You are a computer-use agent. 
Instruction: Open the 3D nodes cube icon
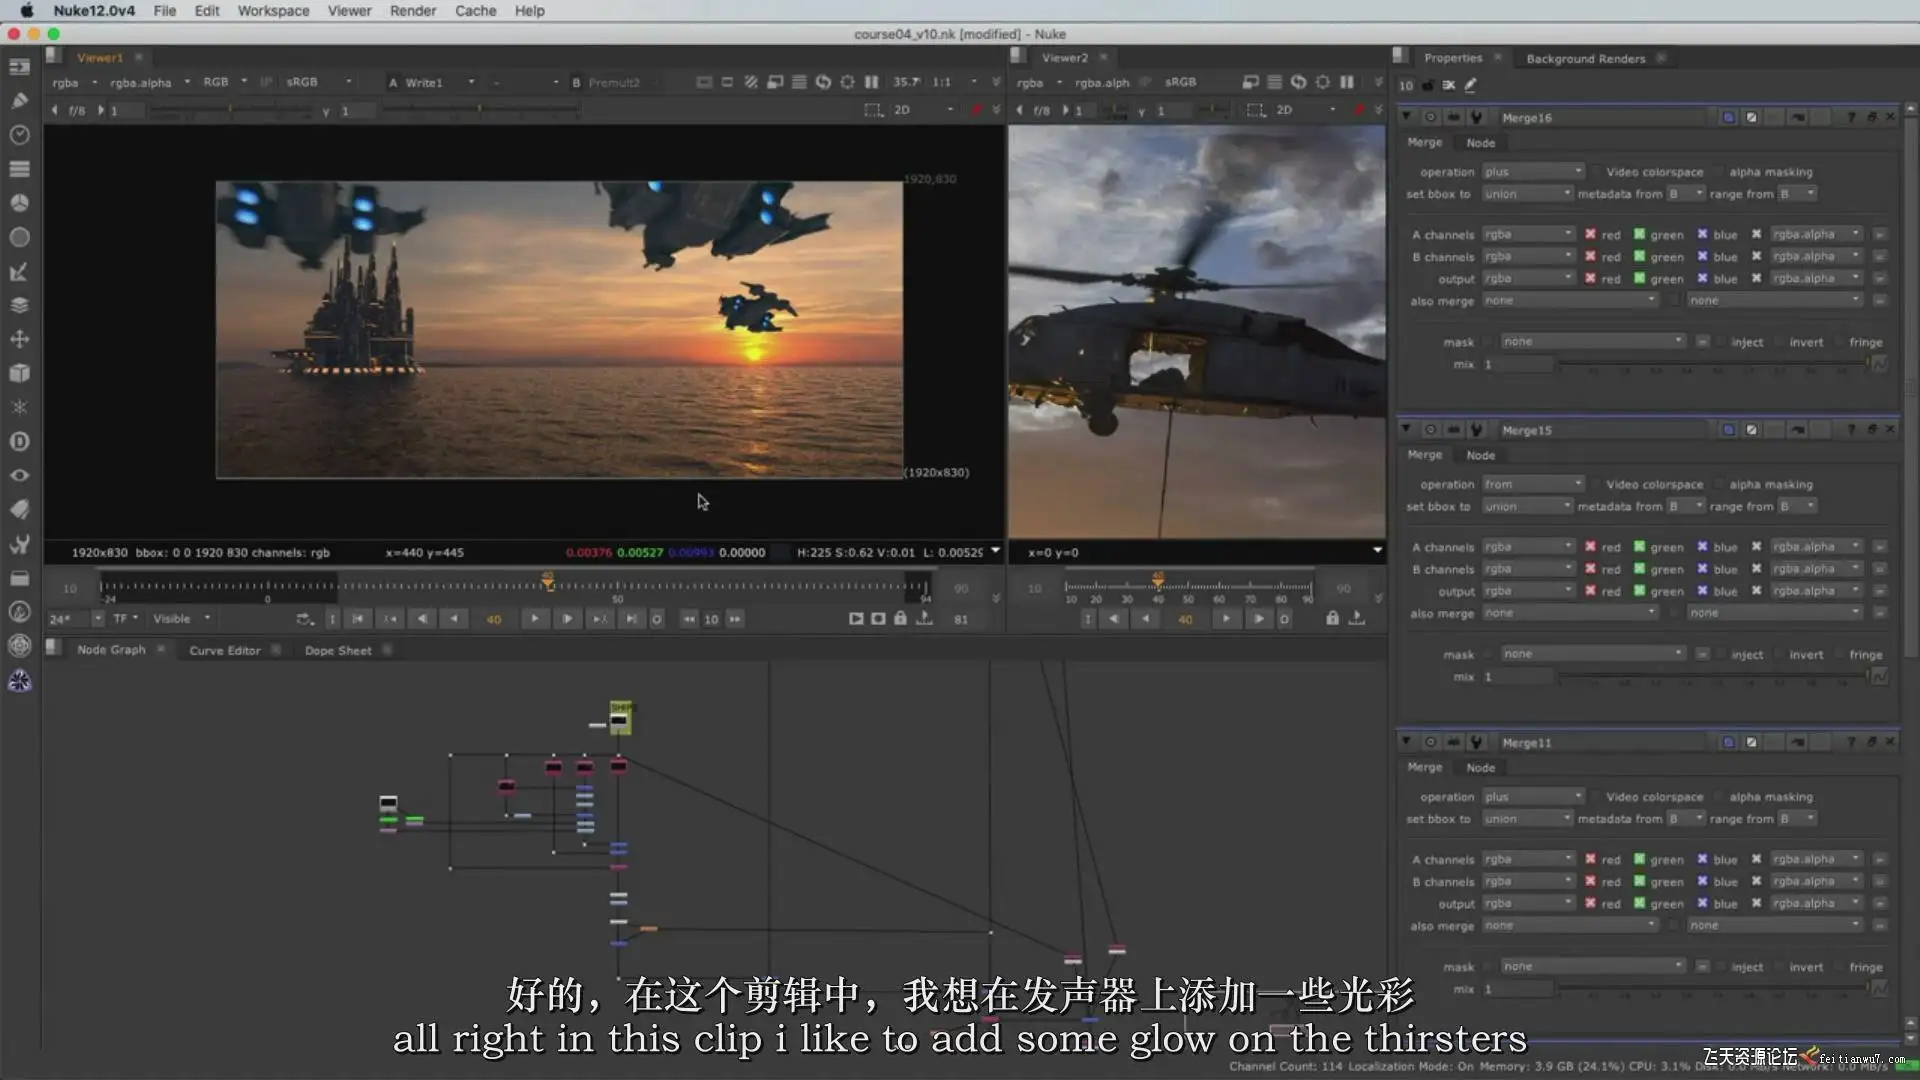[x=19, y=373]
